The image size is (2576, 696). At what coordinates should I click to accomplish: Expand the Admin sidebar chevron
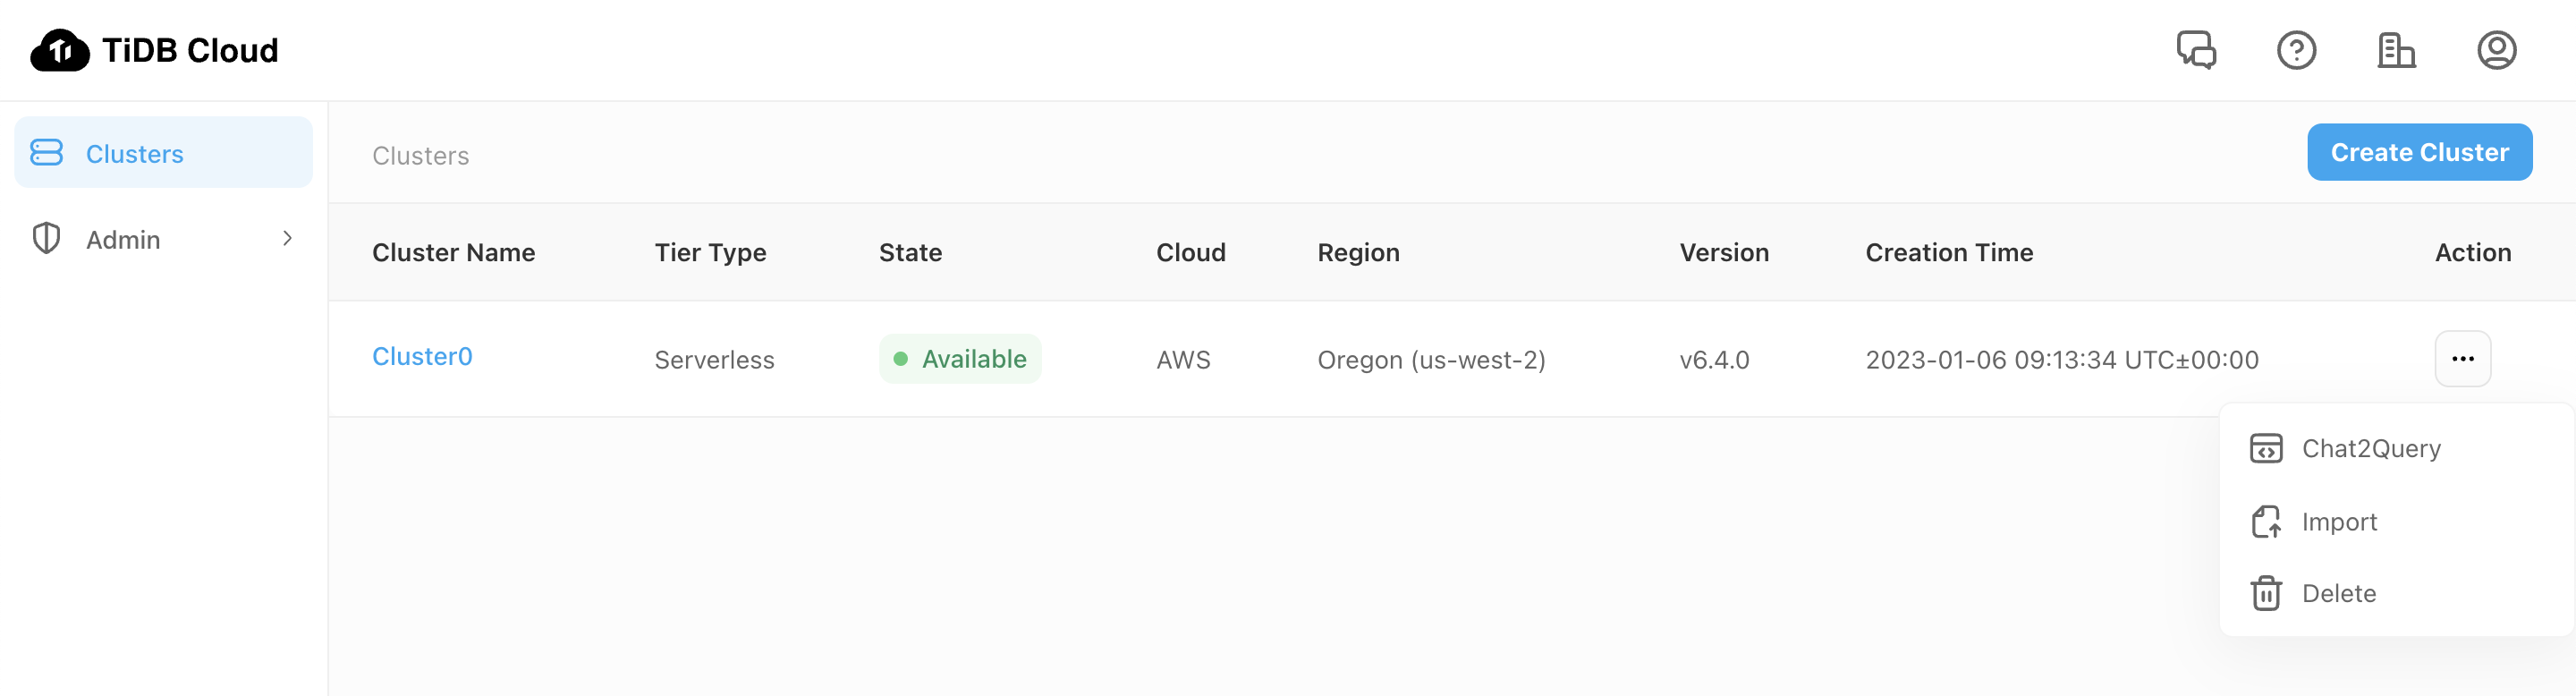(x=287, y=239)
